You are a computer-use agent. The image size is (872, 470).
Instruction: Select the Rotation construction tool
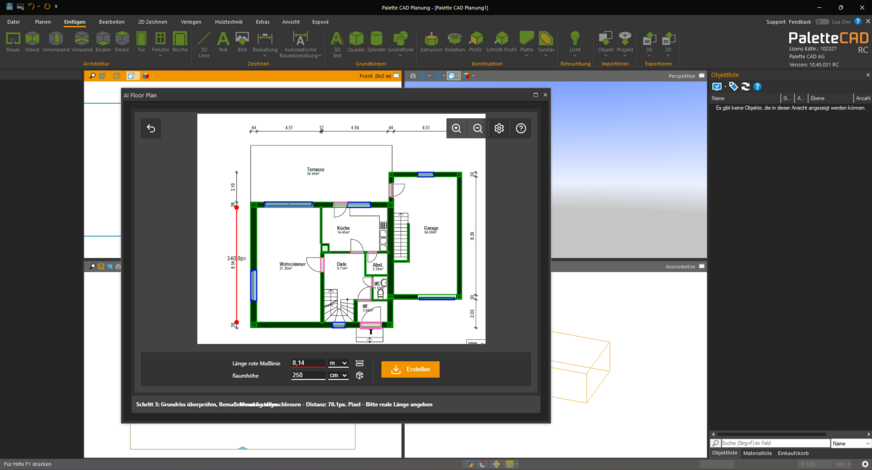454,42
